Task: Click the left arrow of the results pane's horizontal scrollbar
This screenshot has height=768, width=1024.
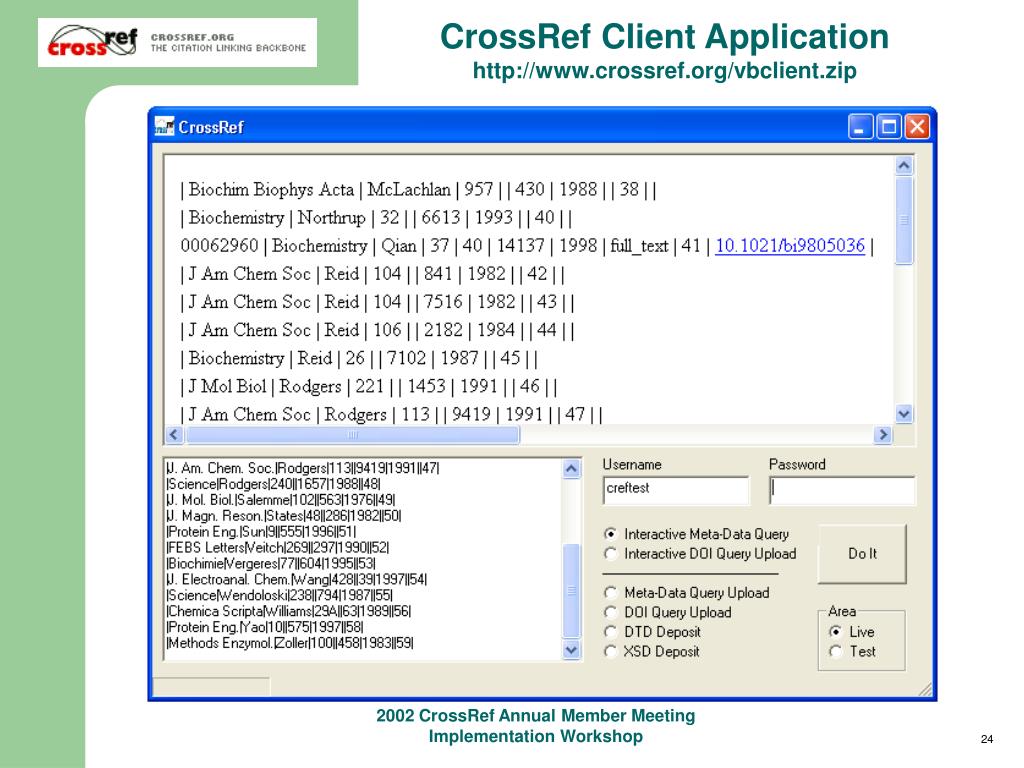Action: pos(174,434)
